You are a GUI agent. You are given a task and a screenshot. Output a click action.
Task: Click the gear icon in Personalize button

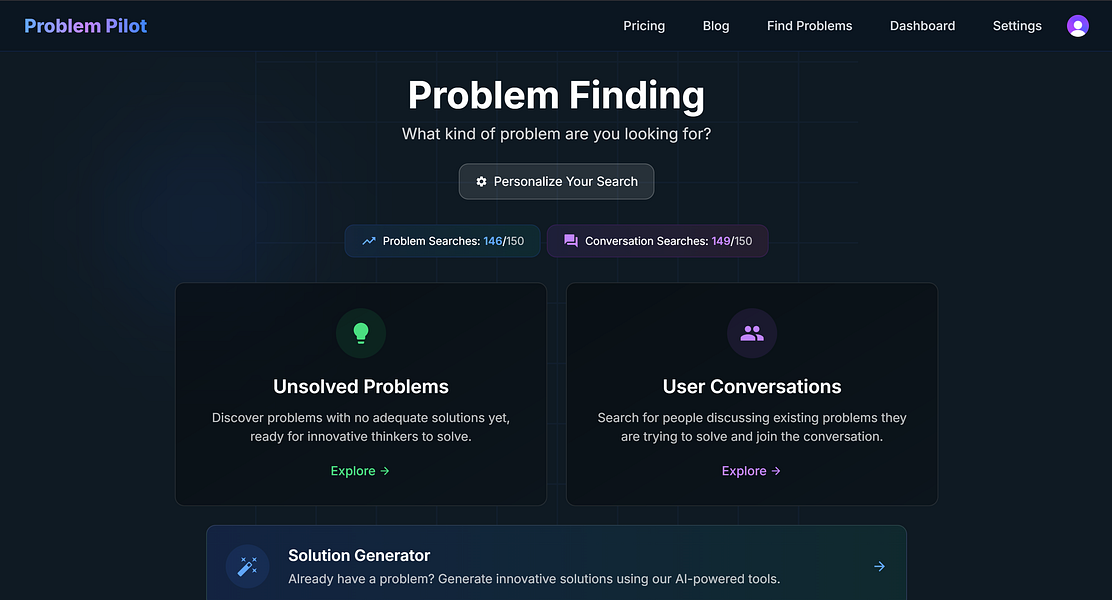[481, 182]
